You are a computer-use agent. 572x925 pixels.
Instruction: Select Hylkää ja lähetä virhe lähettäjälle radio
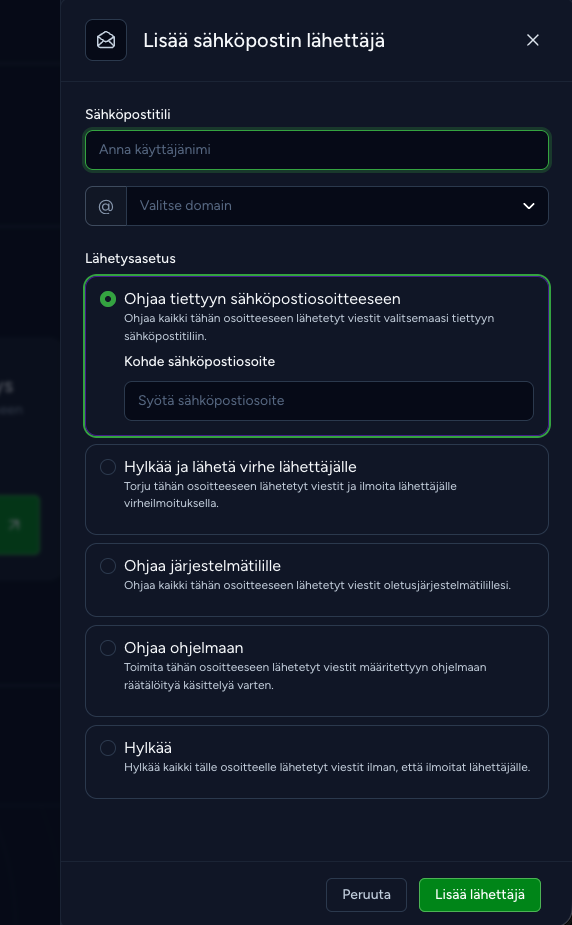point(108,467)
